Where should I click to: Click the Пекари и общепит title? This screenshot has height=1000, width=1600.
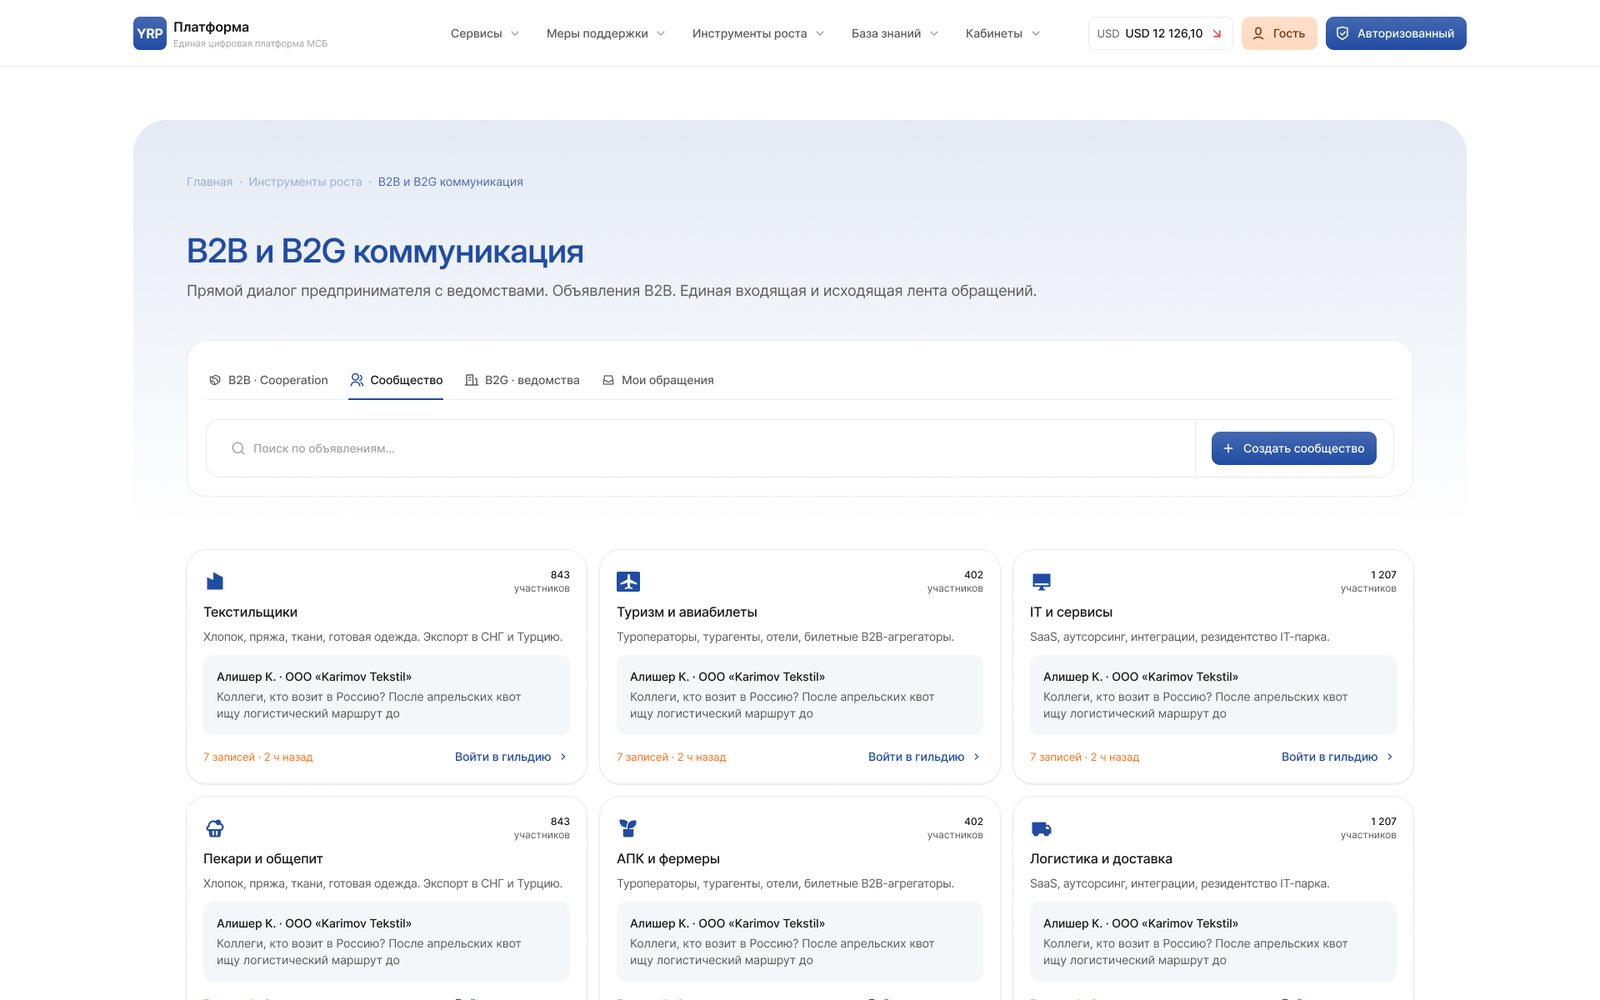coord(263,859)
